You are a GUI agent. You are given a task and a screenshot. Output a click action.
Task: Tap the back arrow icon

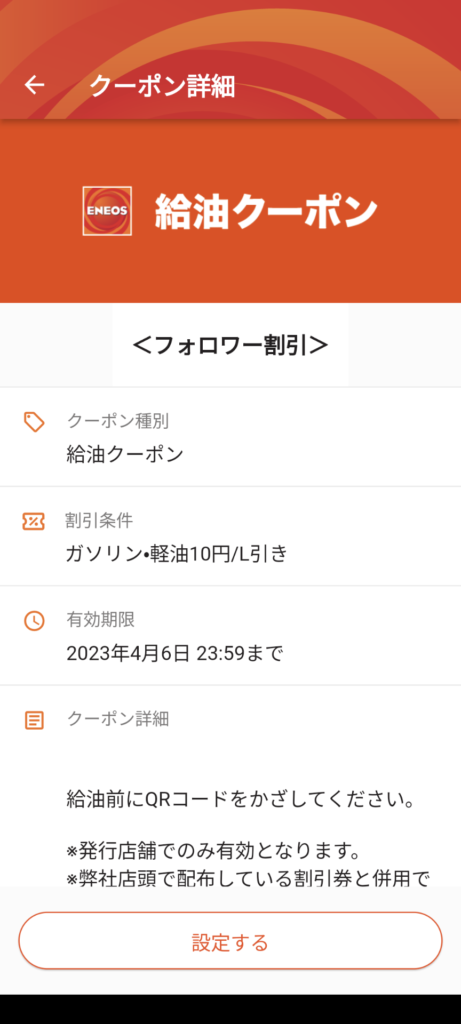tap(34, 85)
